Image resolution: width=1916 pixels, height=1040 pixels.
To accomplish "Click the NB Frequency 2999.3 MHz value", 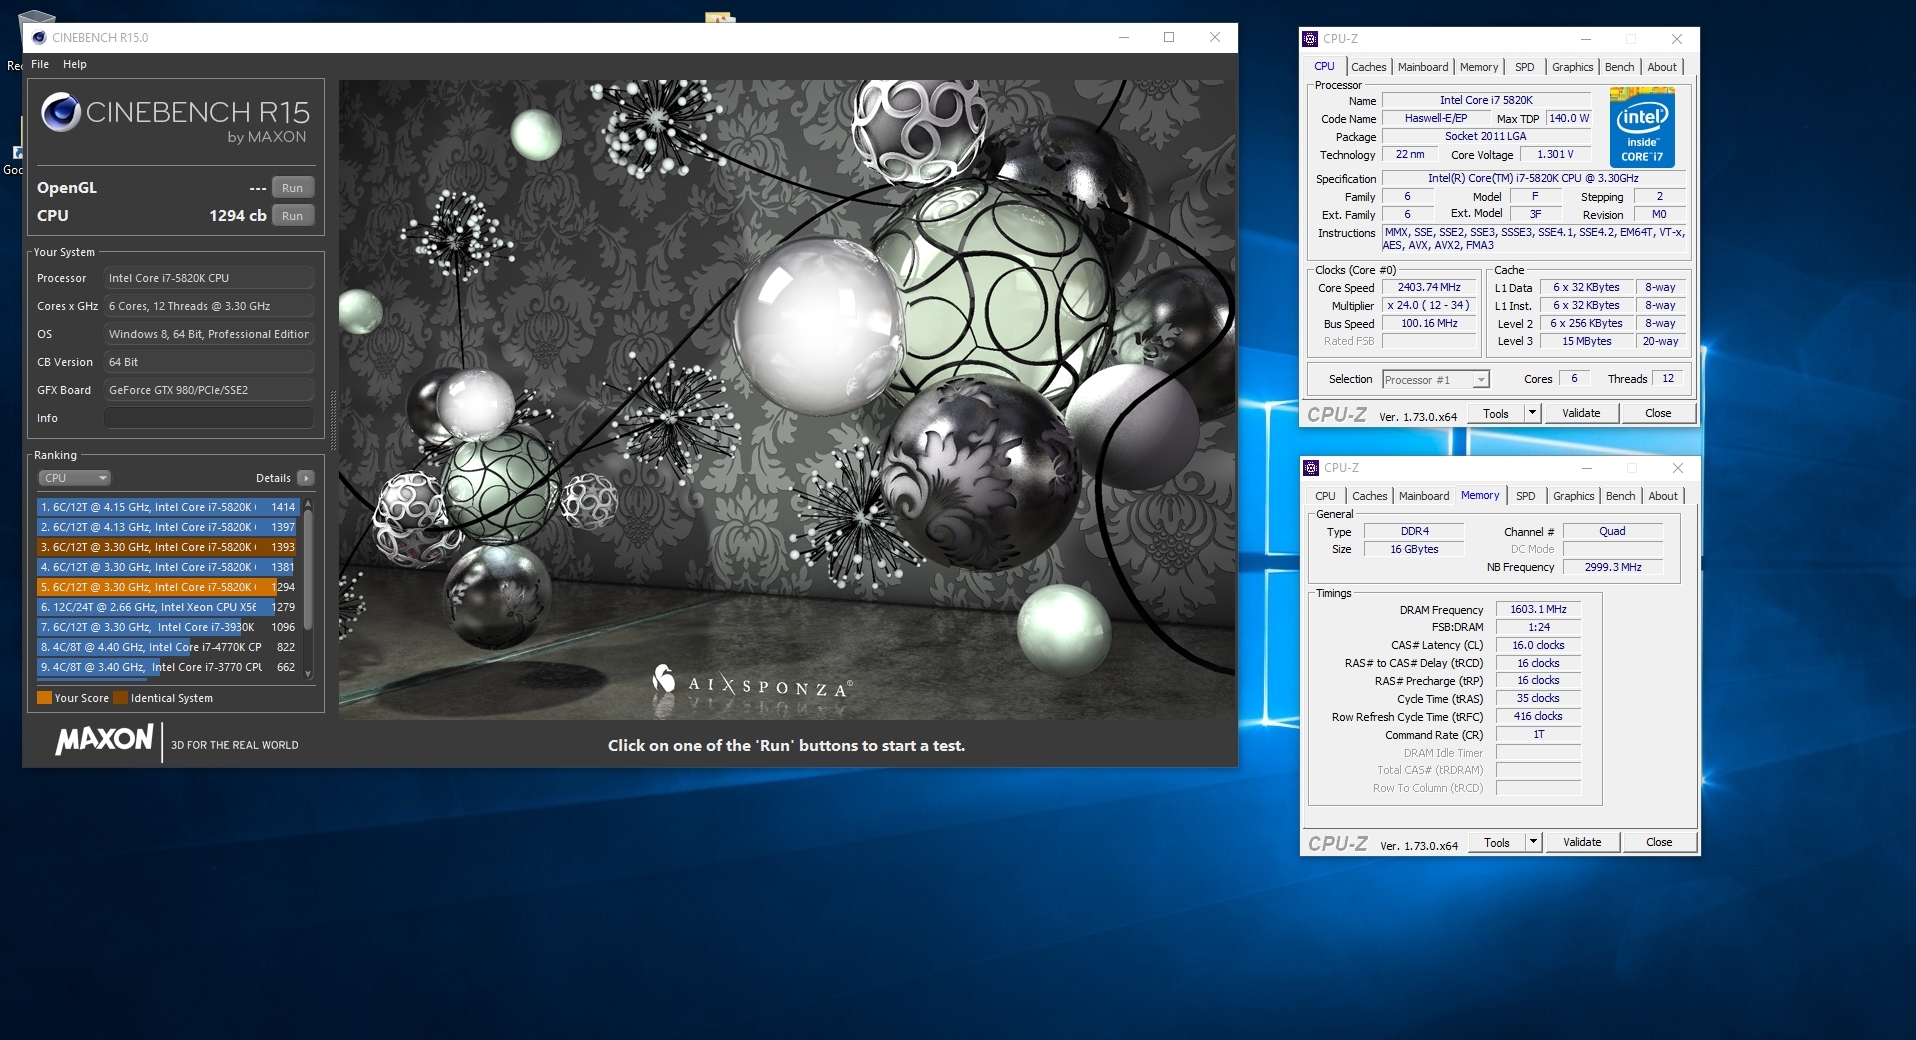I will coord(1612,567).
